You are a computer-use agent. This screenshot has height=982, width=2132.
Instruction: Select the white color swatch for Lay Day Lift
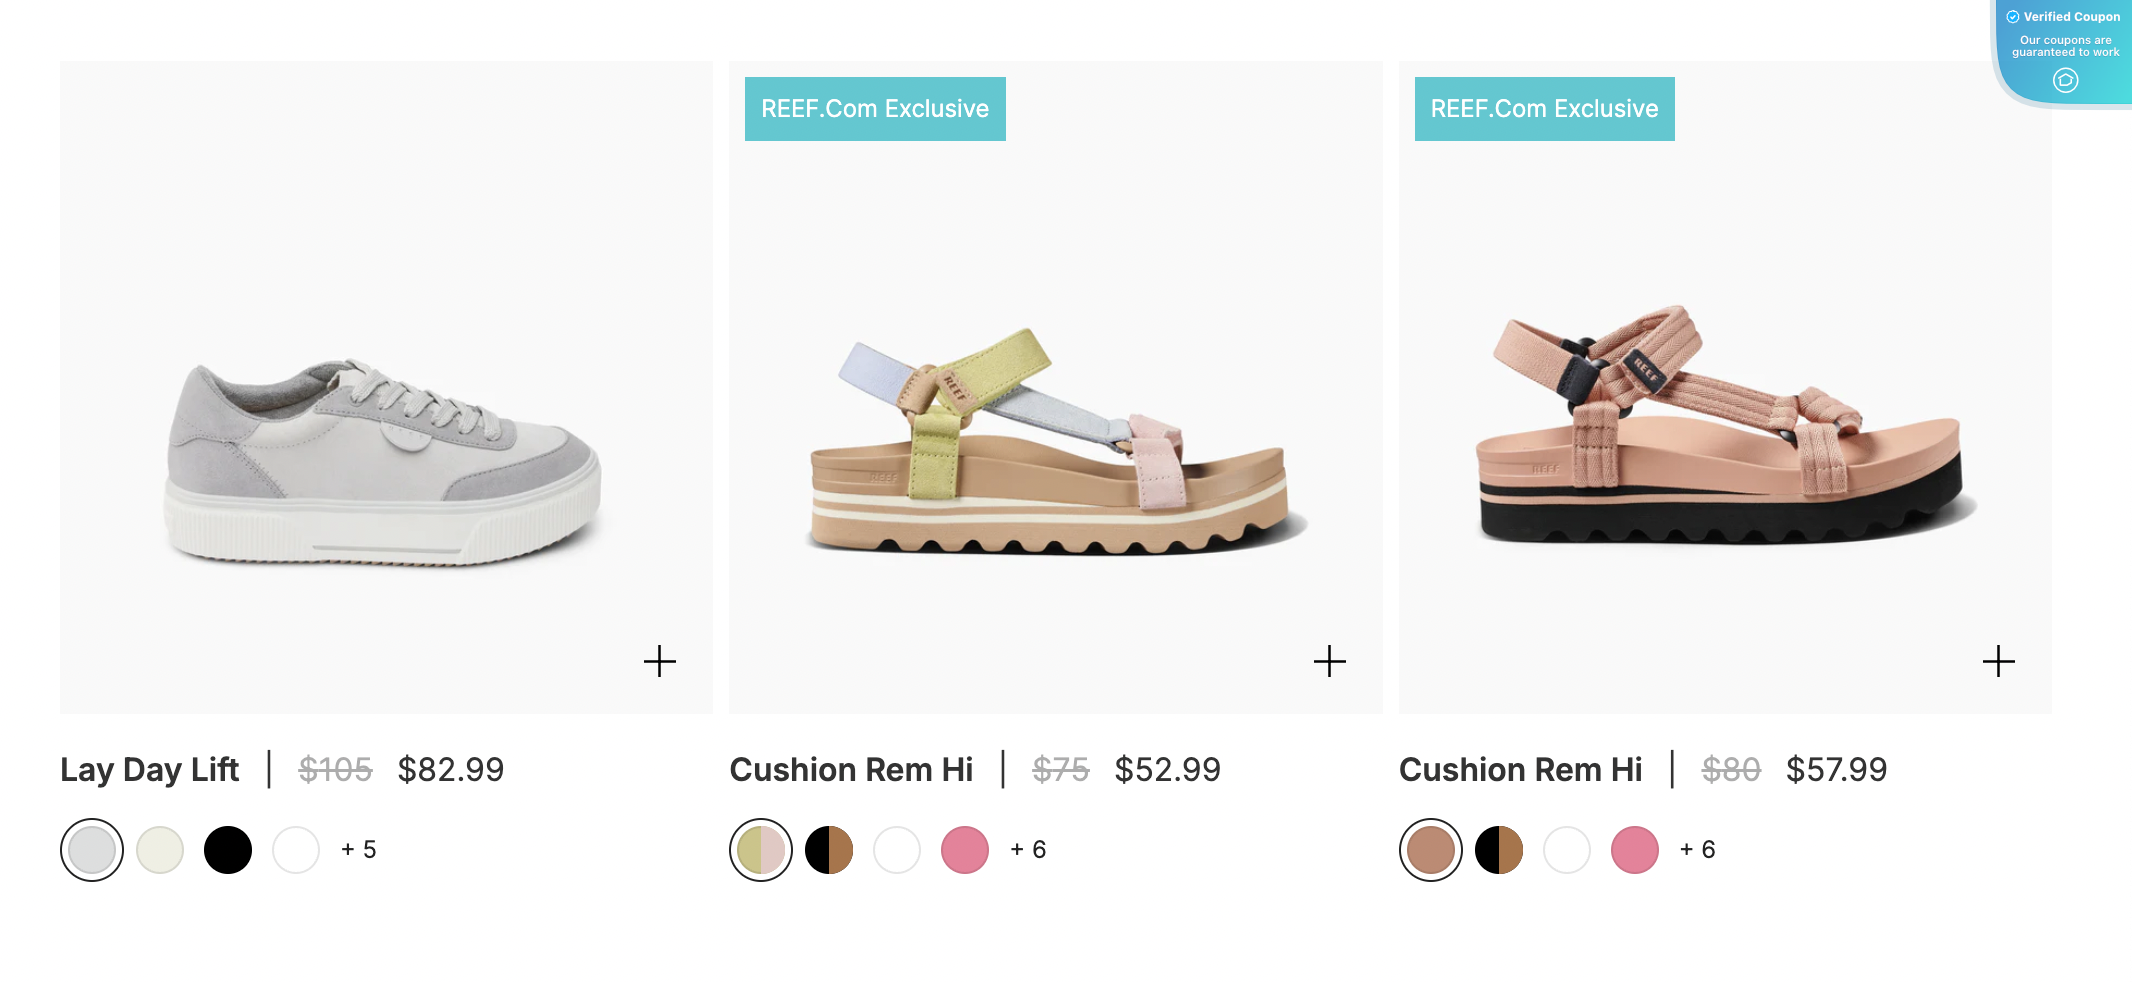[296, 849]
